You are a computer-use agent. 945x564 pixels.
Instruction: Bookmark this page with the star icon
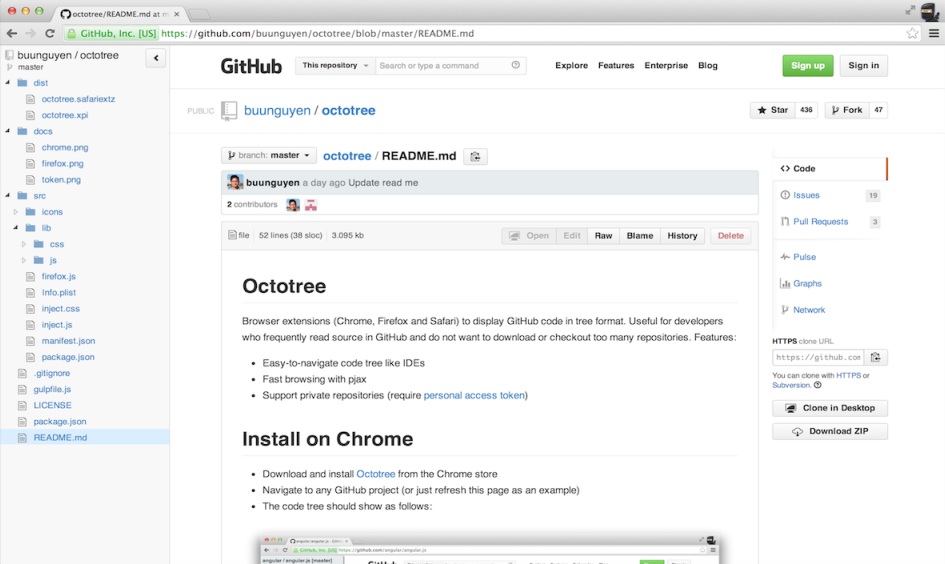[x=912, y=33]
